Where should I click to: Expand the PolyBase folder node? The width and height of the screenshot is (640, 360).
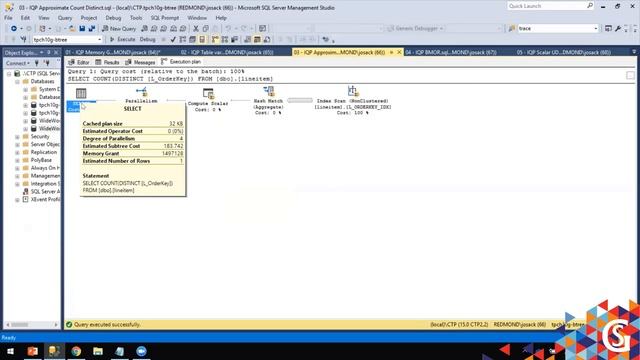click(x=17, y=160)
